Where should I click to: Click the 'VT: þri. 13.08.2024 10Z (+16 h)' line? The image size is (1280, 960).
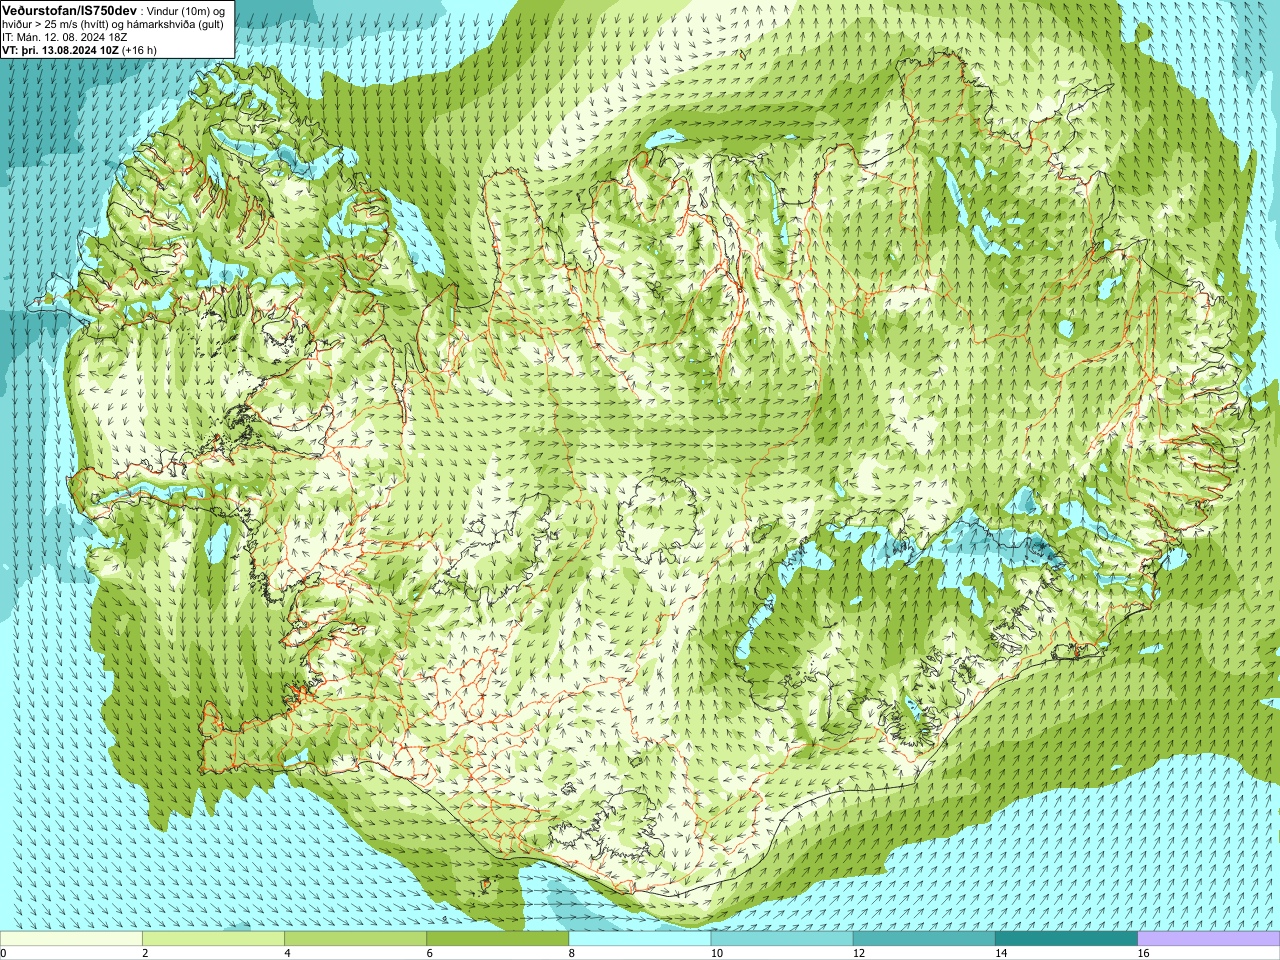click(79, 50)
